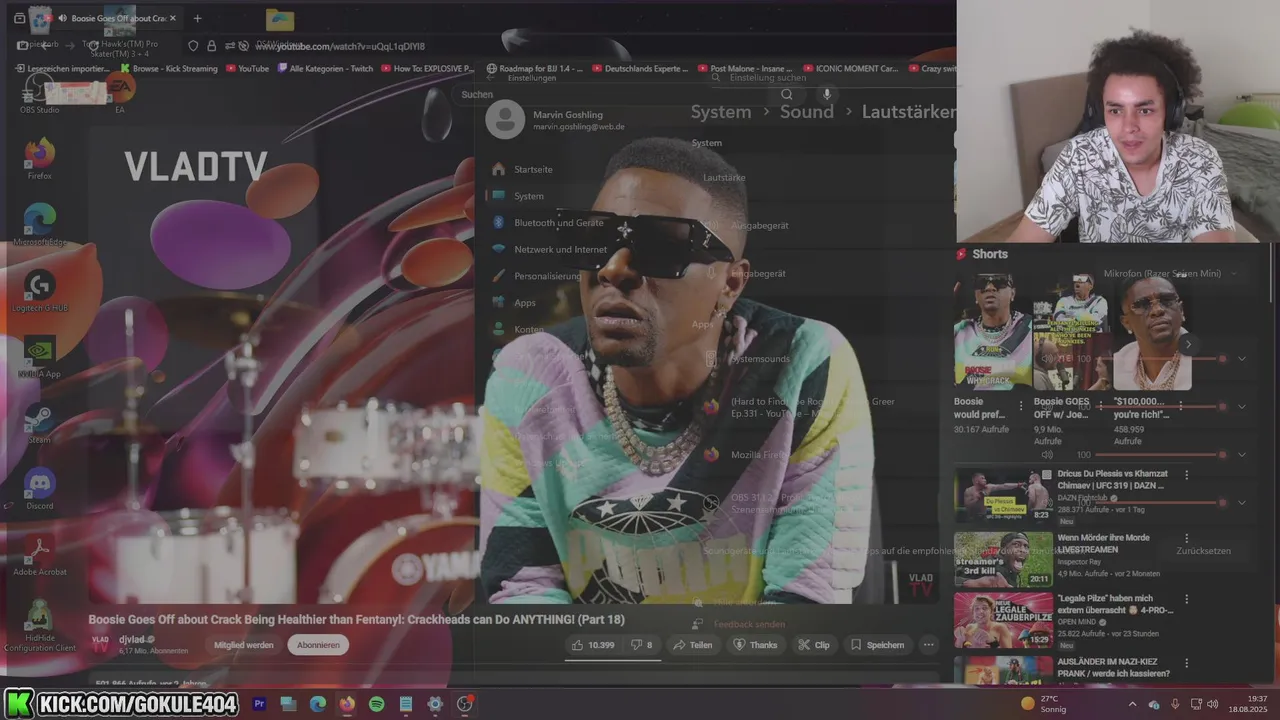Click the YouTube search magnifier icon
The image size is (1280, 720).
point(787,95)
